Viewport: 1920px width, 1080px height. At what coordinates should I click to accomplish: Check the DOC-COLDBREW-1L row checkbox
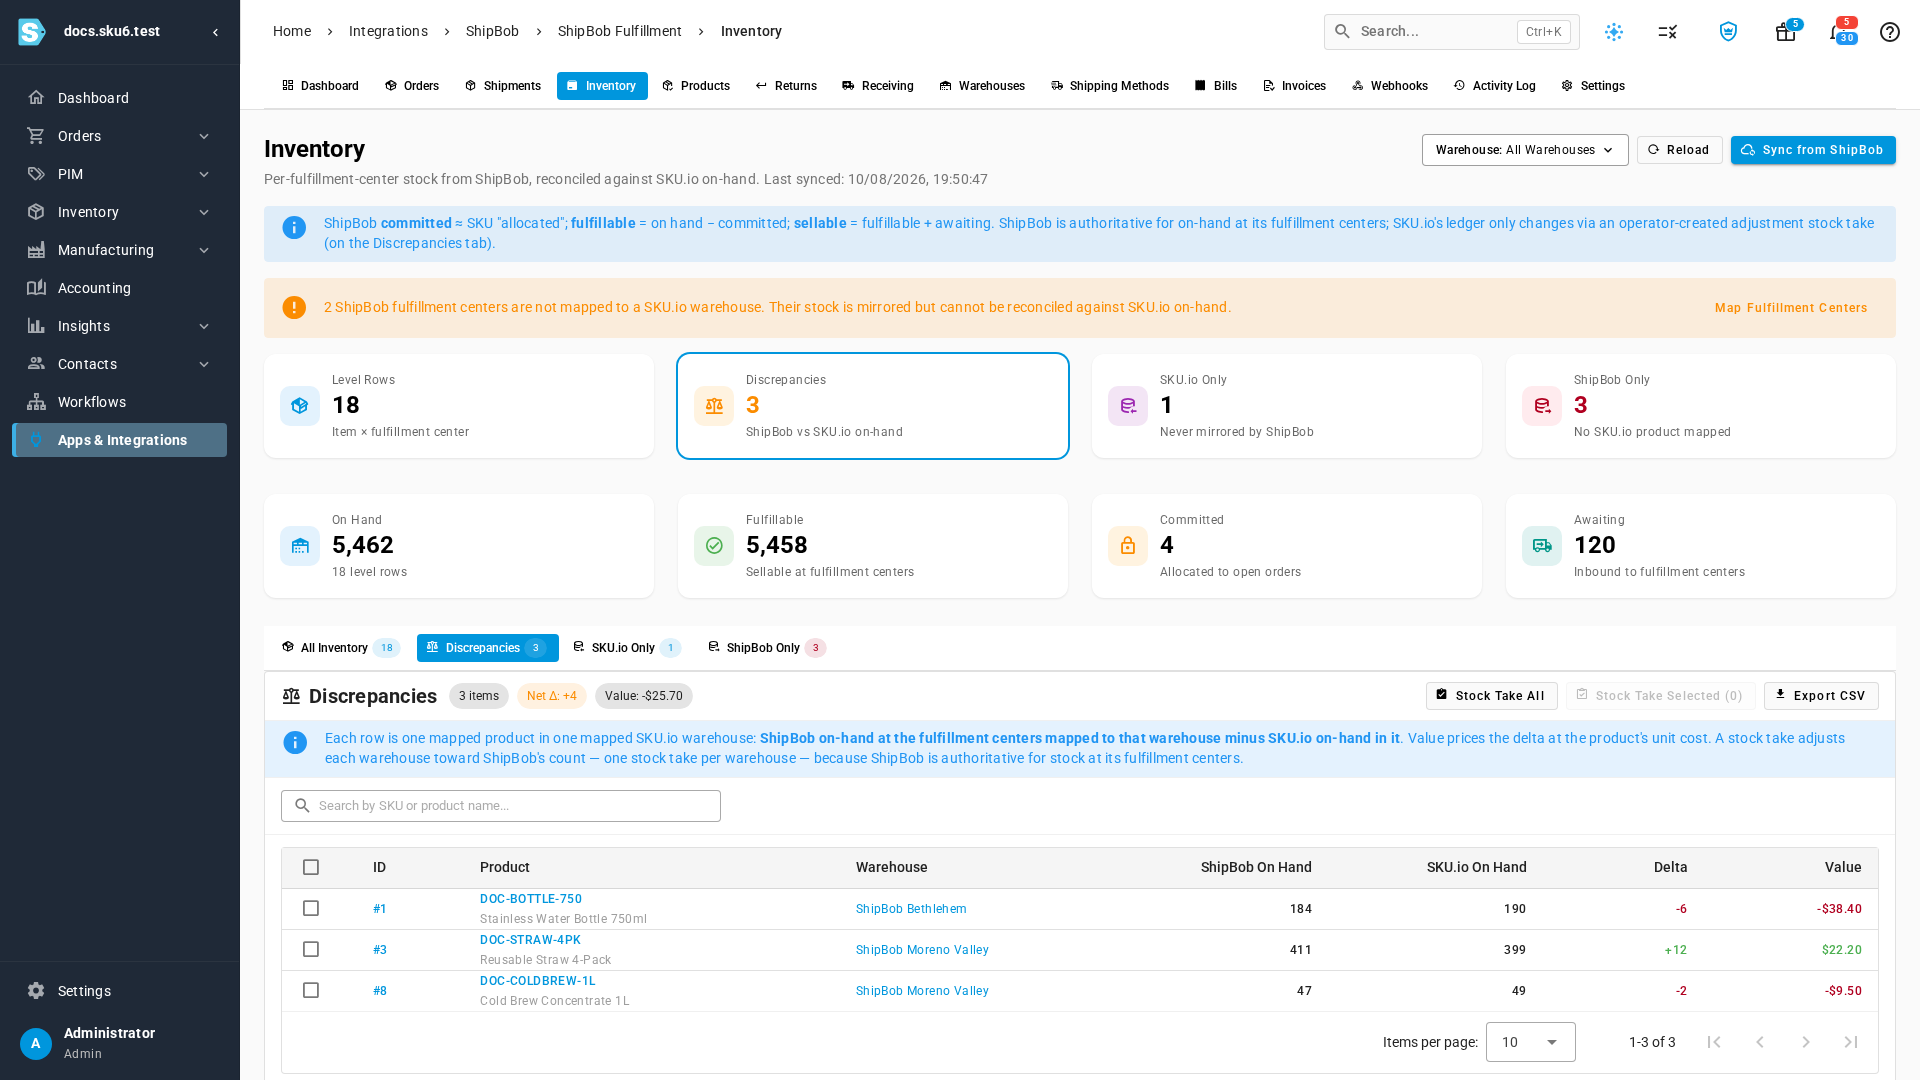[311, 990]
